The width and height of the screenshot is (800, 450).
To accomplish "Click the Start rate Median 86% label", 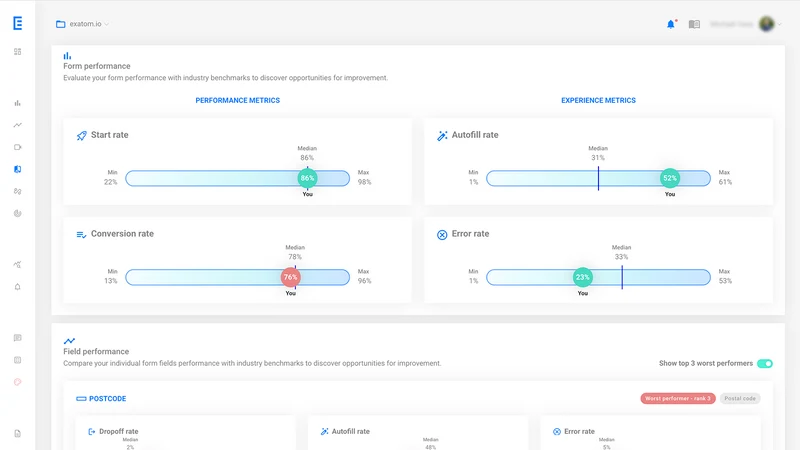I will [x=307, y=154].
